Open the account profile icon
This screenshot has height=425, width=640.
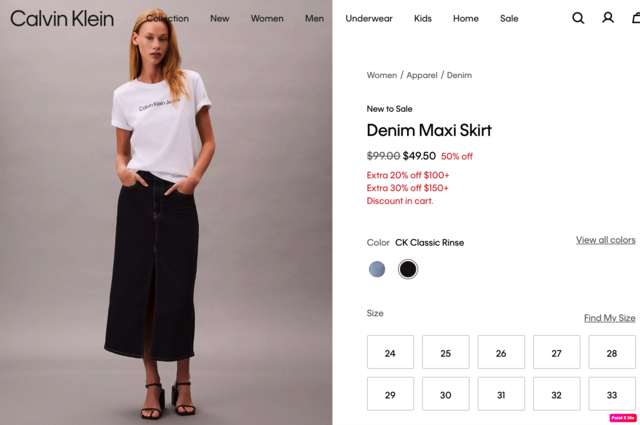pyautogui.click(x=608, y=18)
